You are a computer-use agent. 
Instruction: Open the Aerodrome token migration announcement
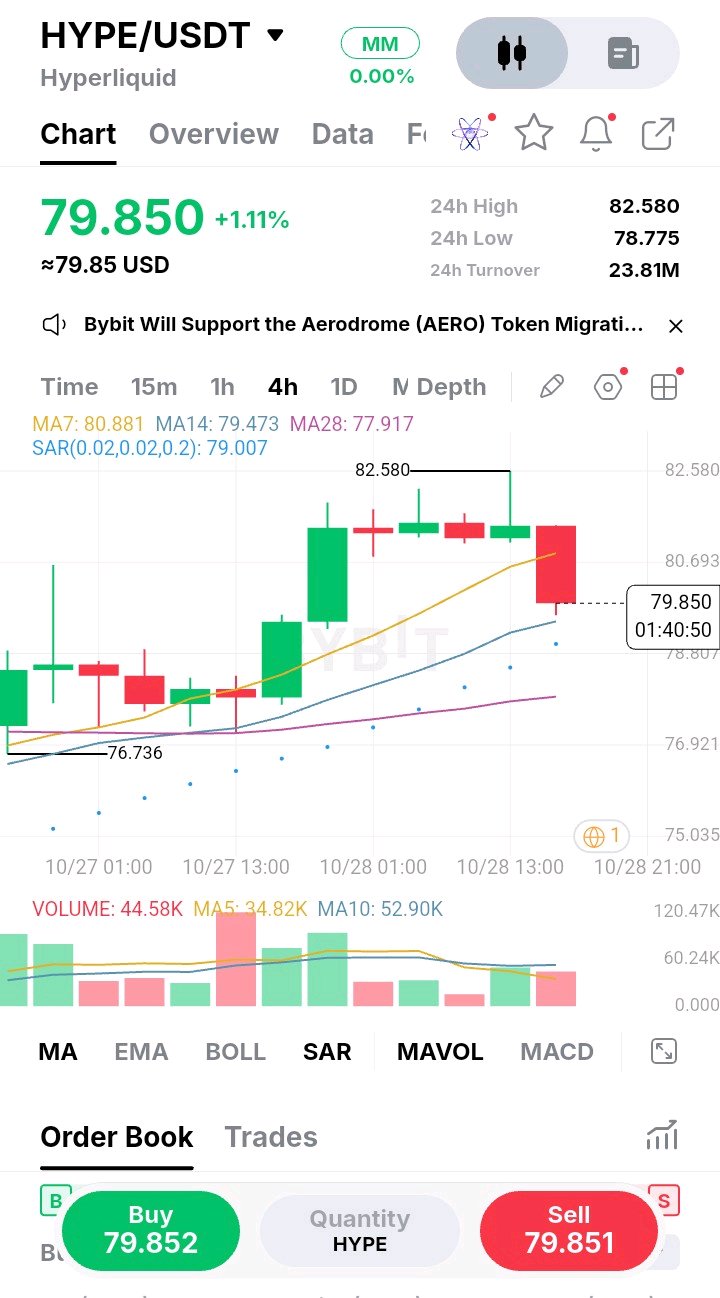(x=364, y=325)
